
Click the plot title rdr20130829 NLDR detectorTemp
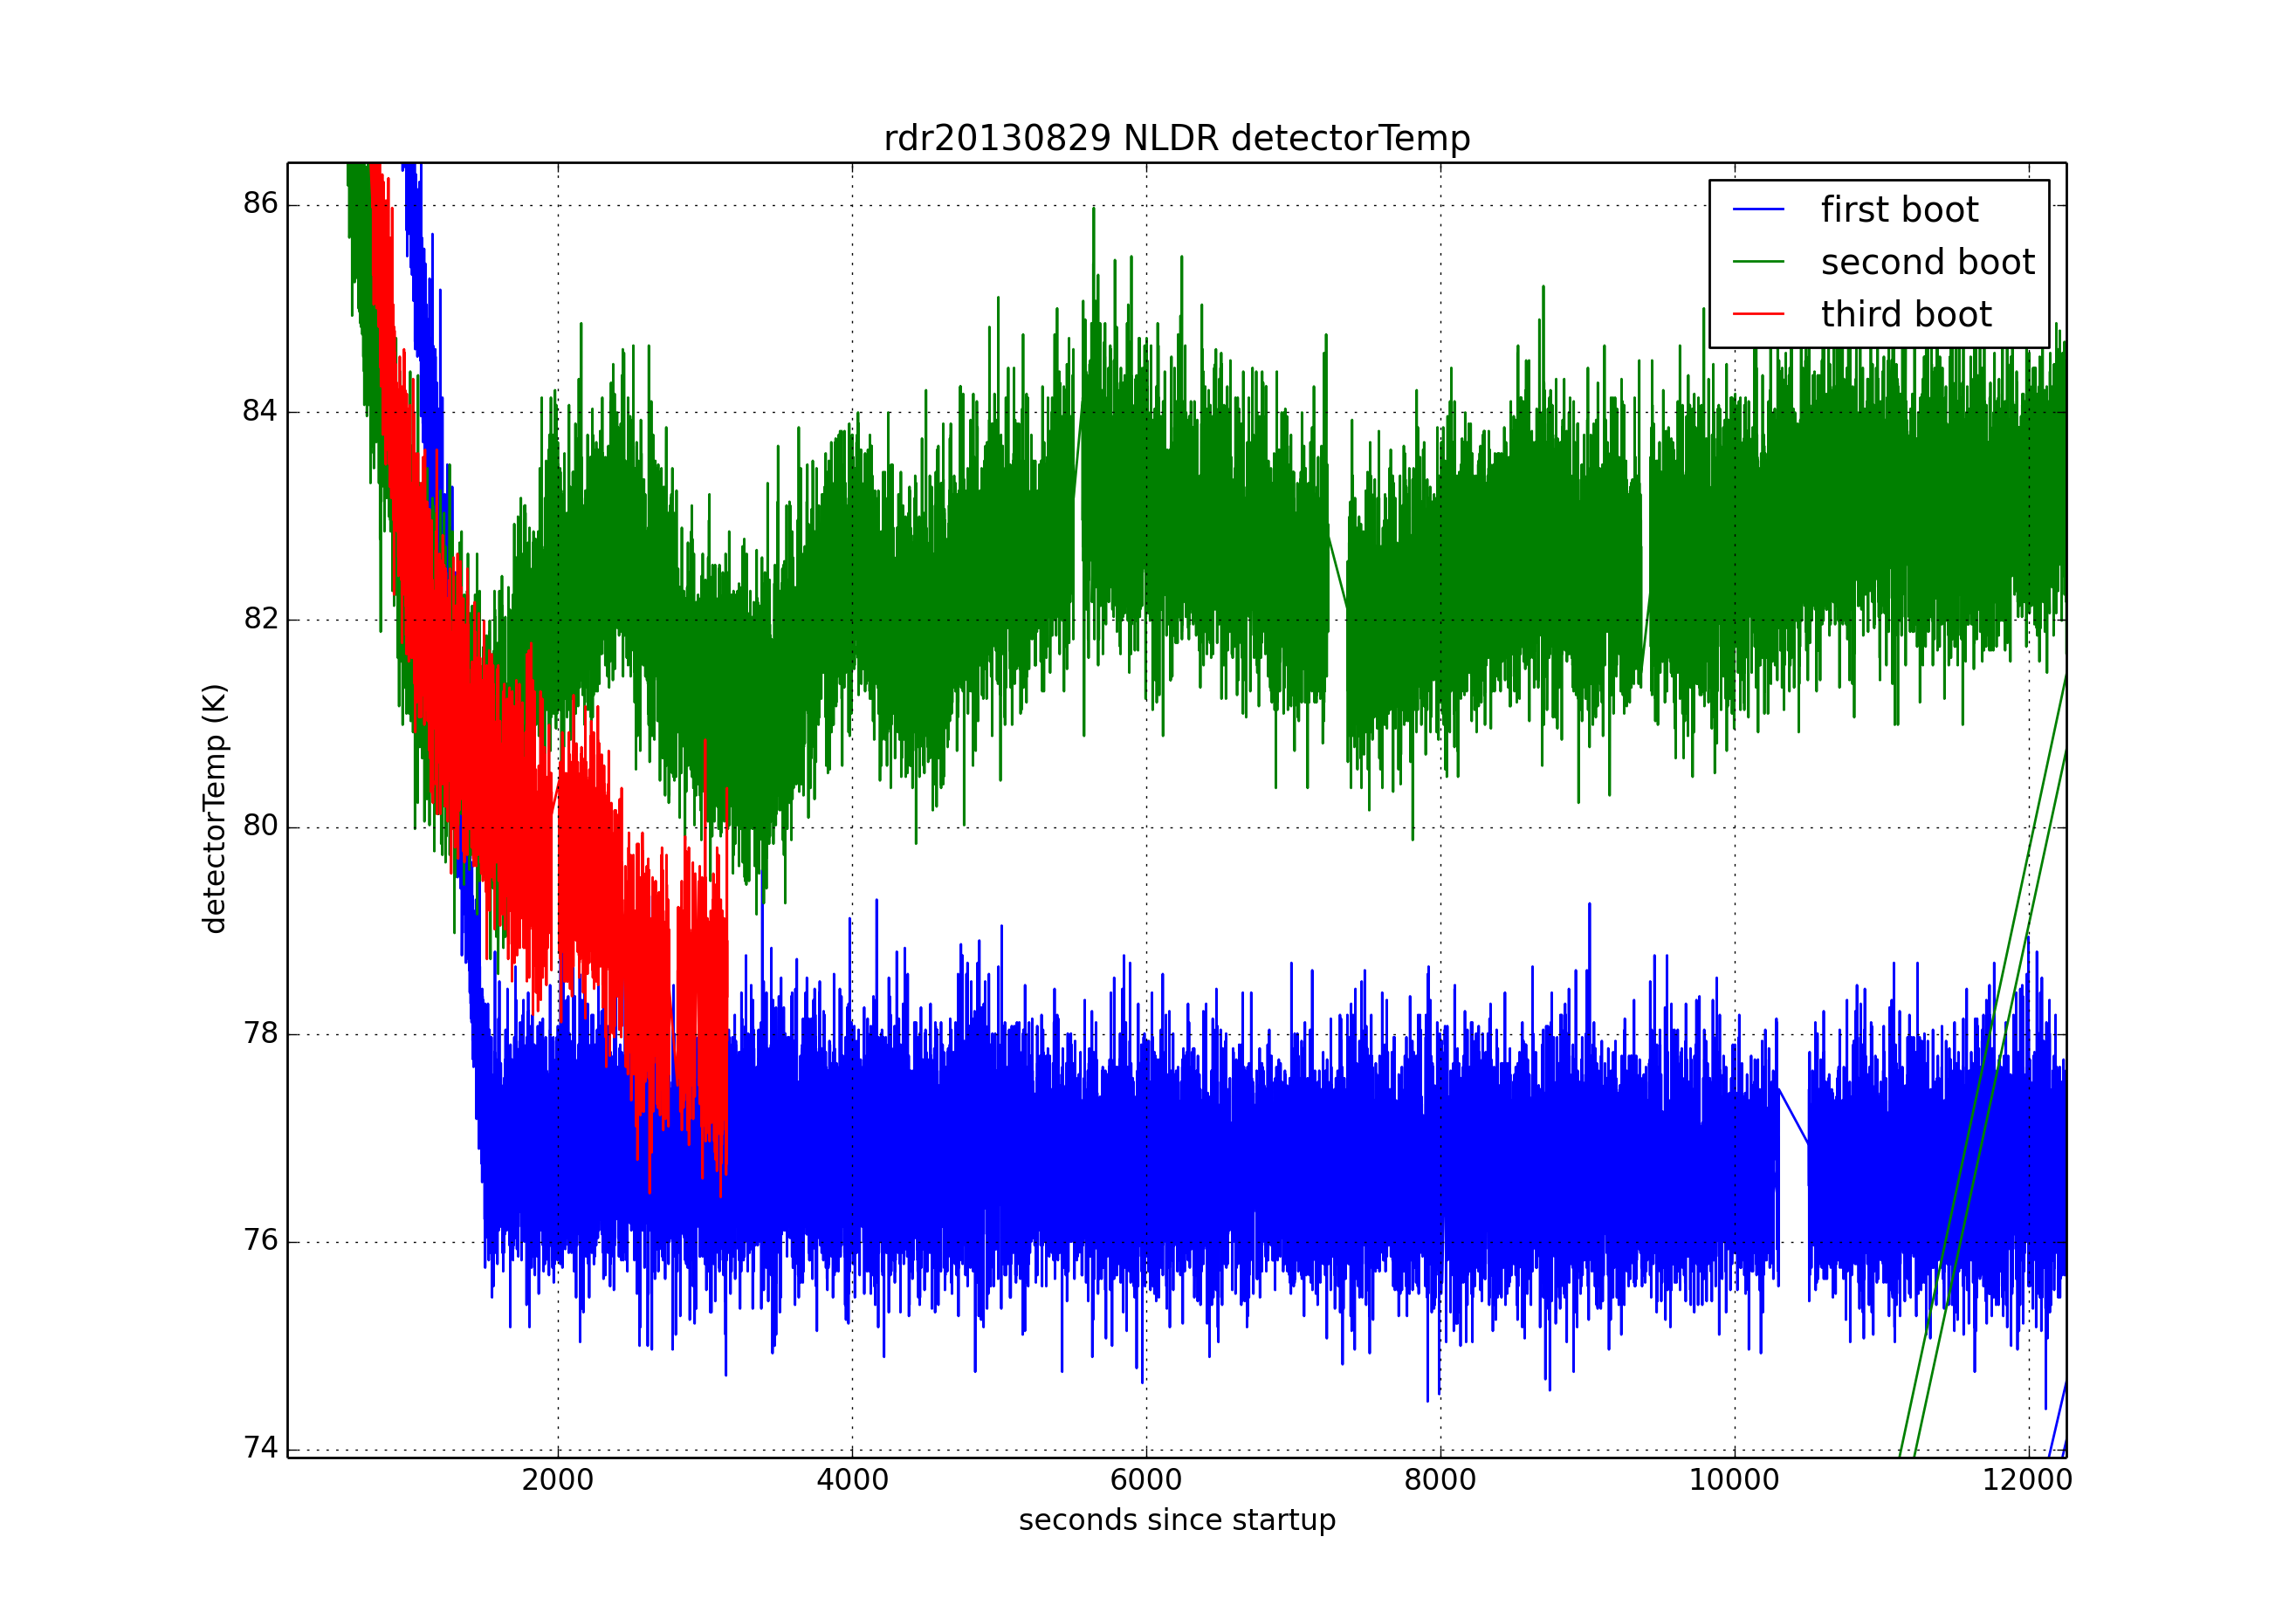click(x=1176, y=138)
